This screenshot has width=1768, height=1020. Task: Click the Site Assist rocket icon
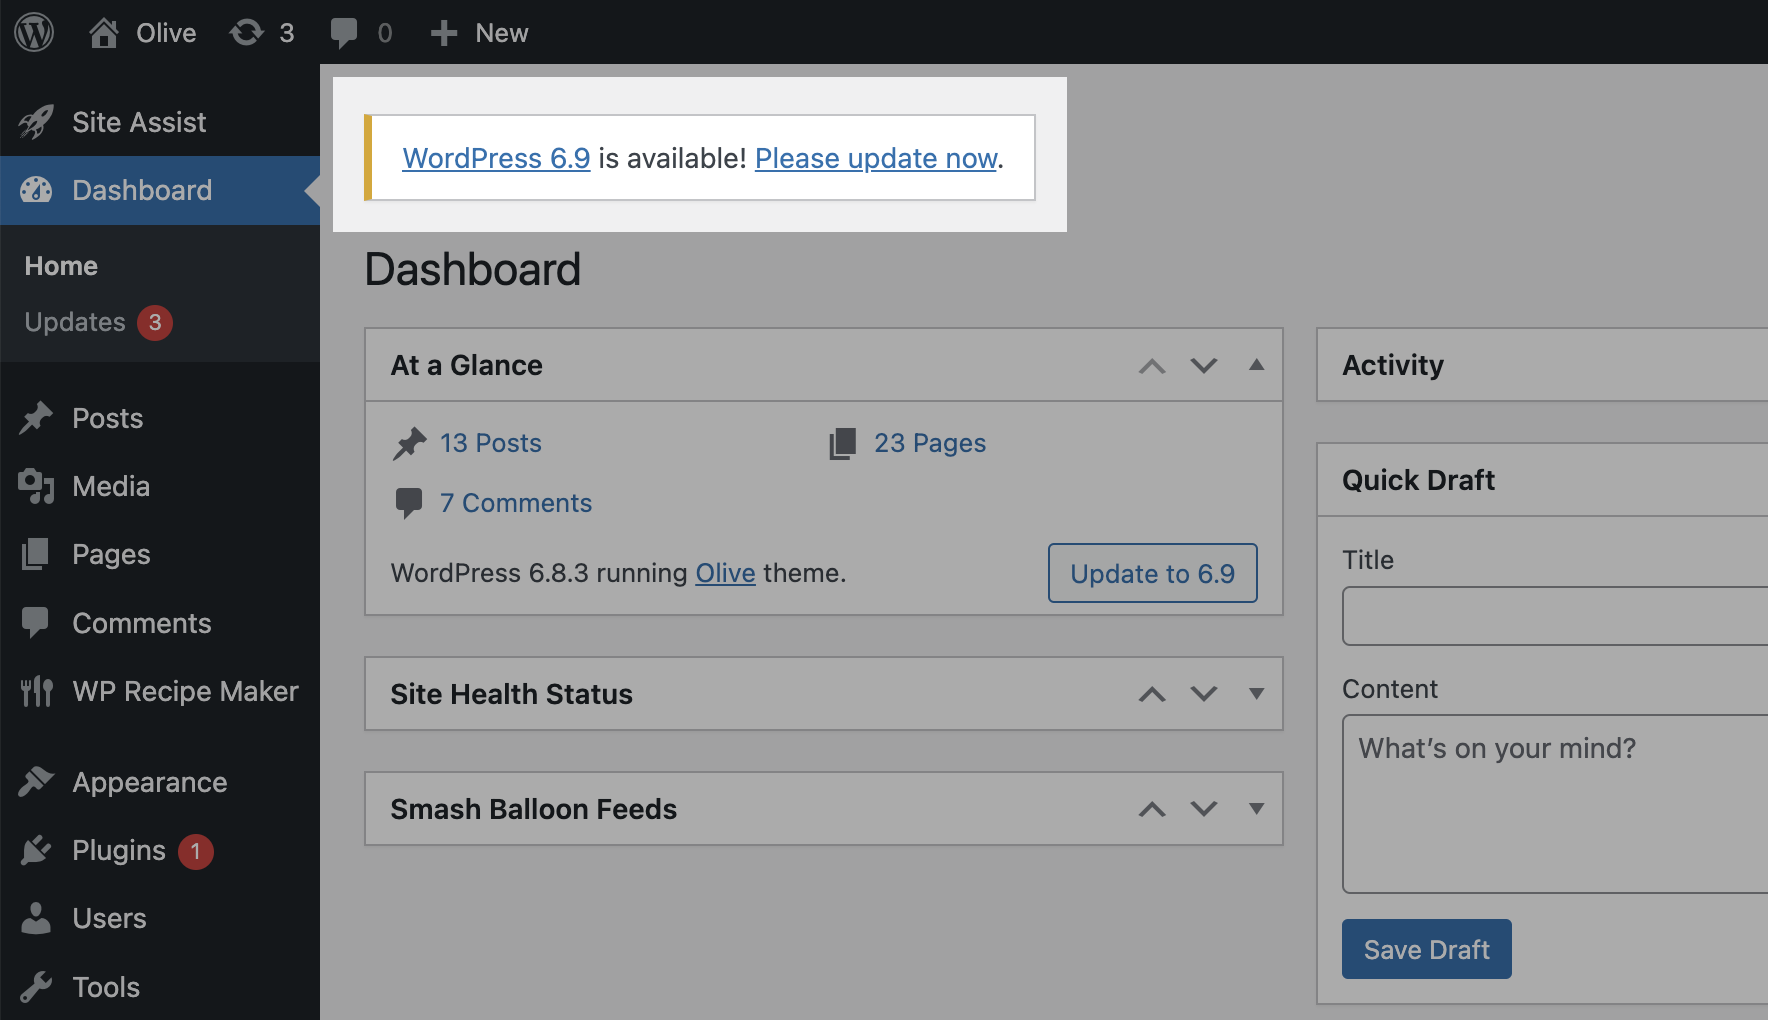[36, 122]
